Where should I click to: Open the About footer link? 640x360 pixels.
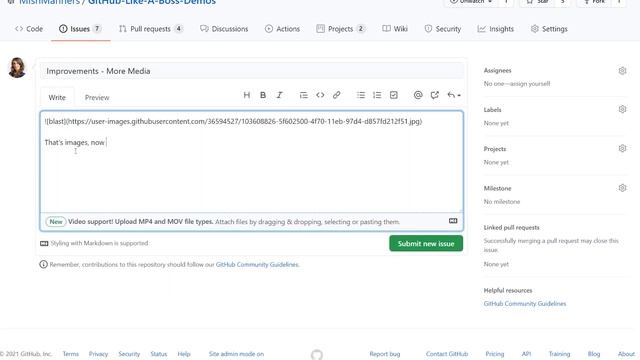[x=626, y=354]
